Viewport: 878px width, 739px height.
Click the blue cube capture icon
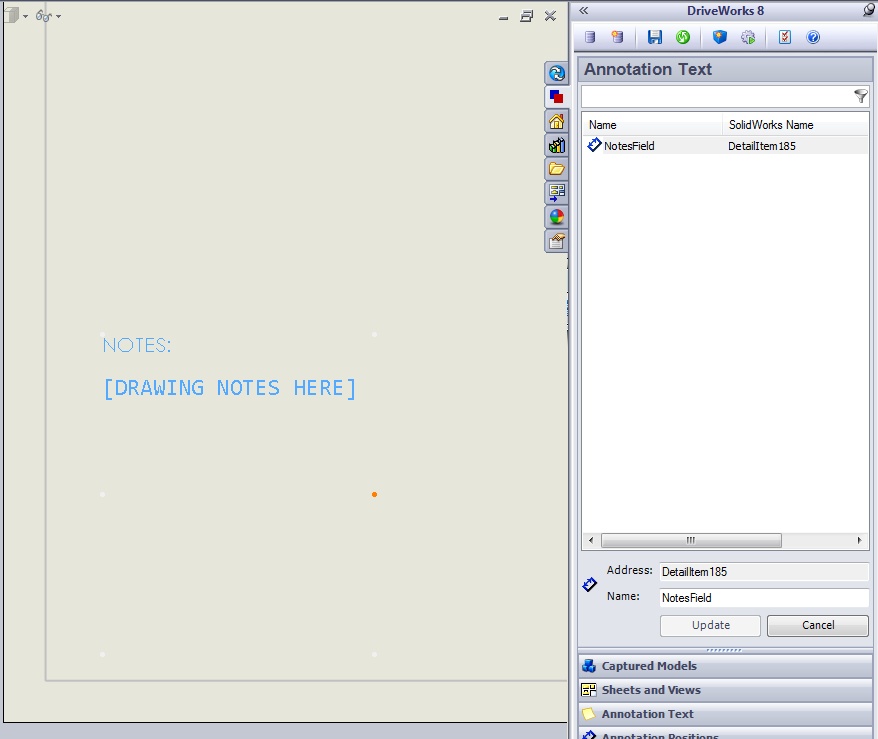tap(720, 38)
